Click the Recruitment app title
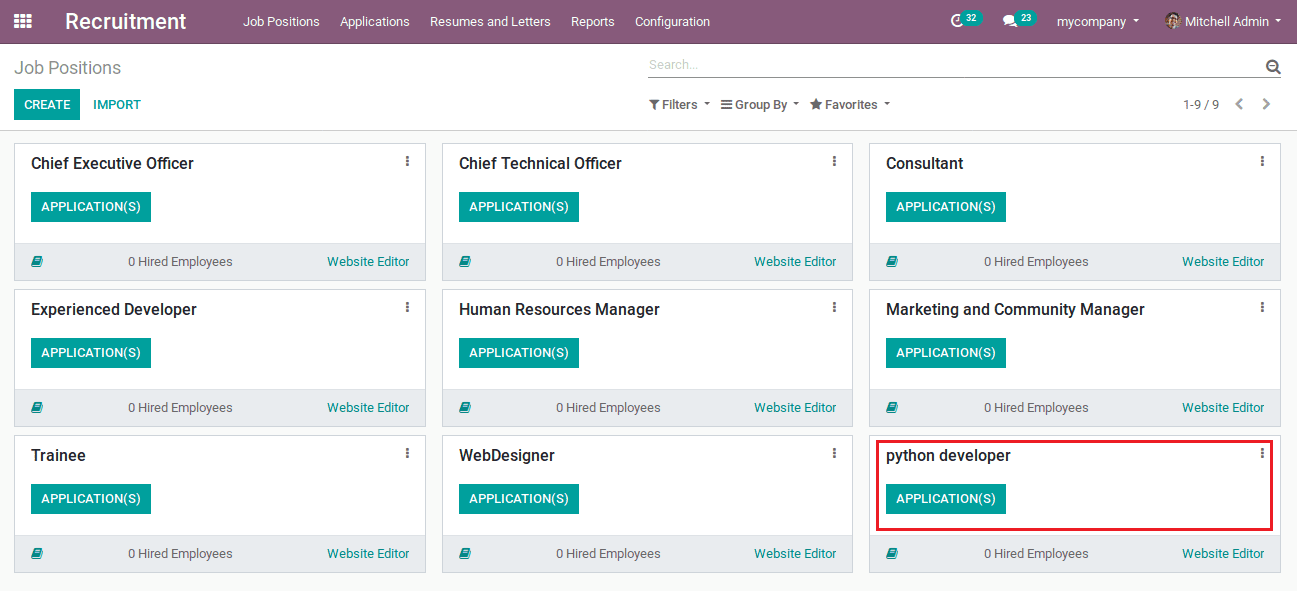This screenshot has height=591, width=1297. pos(126,21)
